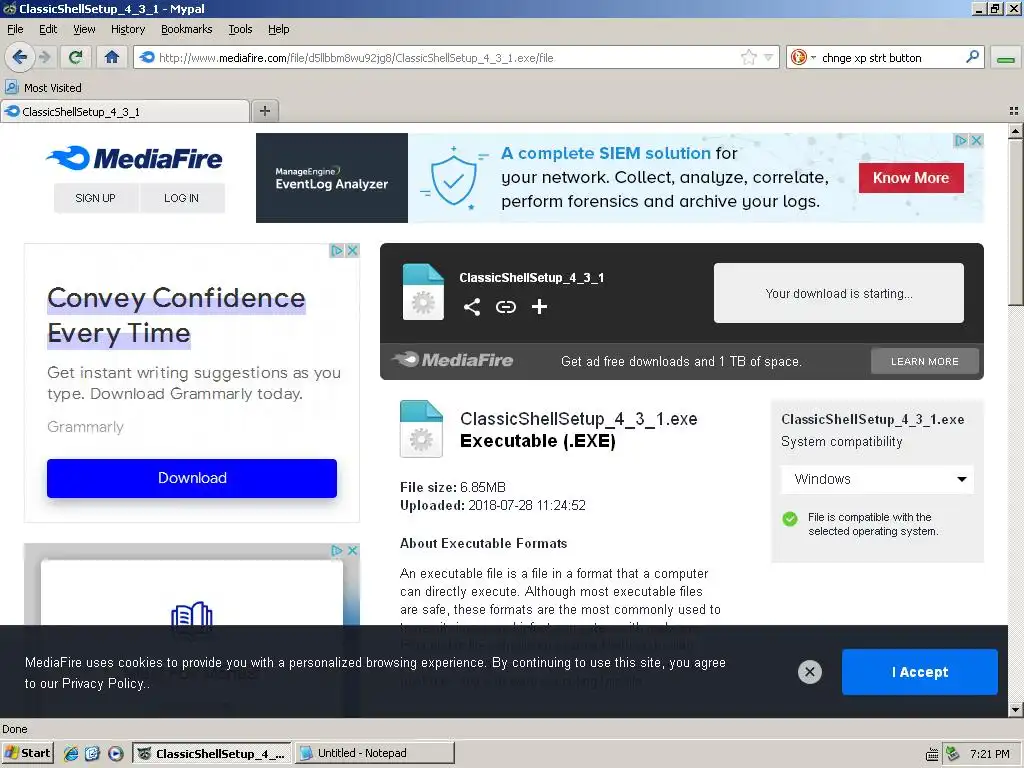Click the 7:21 PM clock

pos(989,754)
